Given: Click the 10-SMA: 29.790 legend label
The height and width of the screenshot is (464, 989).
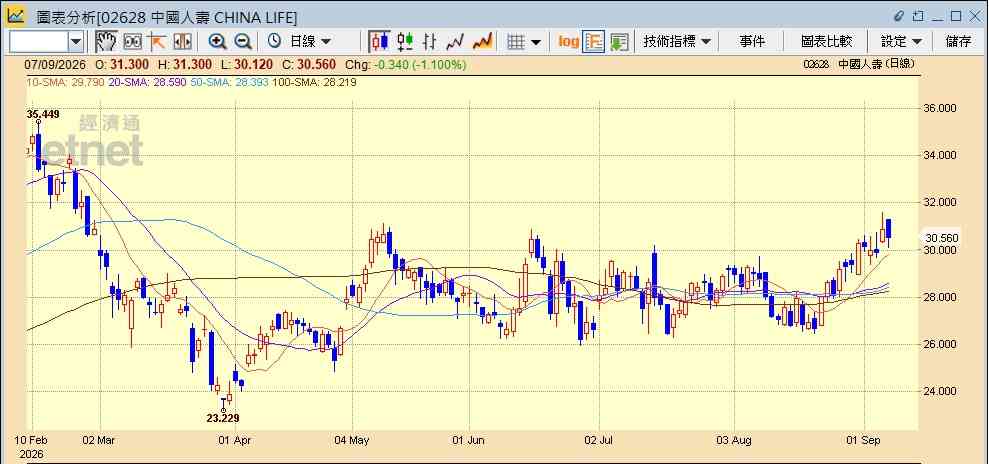Looking at the screenshot, I should click(x=65, y=82).
